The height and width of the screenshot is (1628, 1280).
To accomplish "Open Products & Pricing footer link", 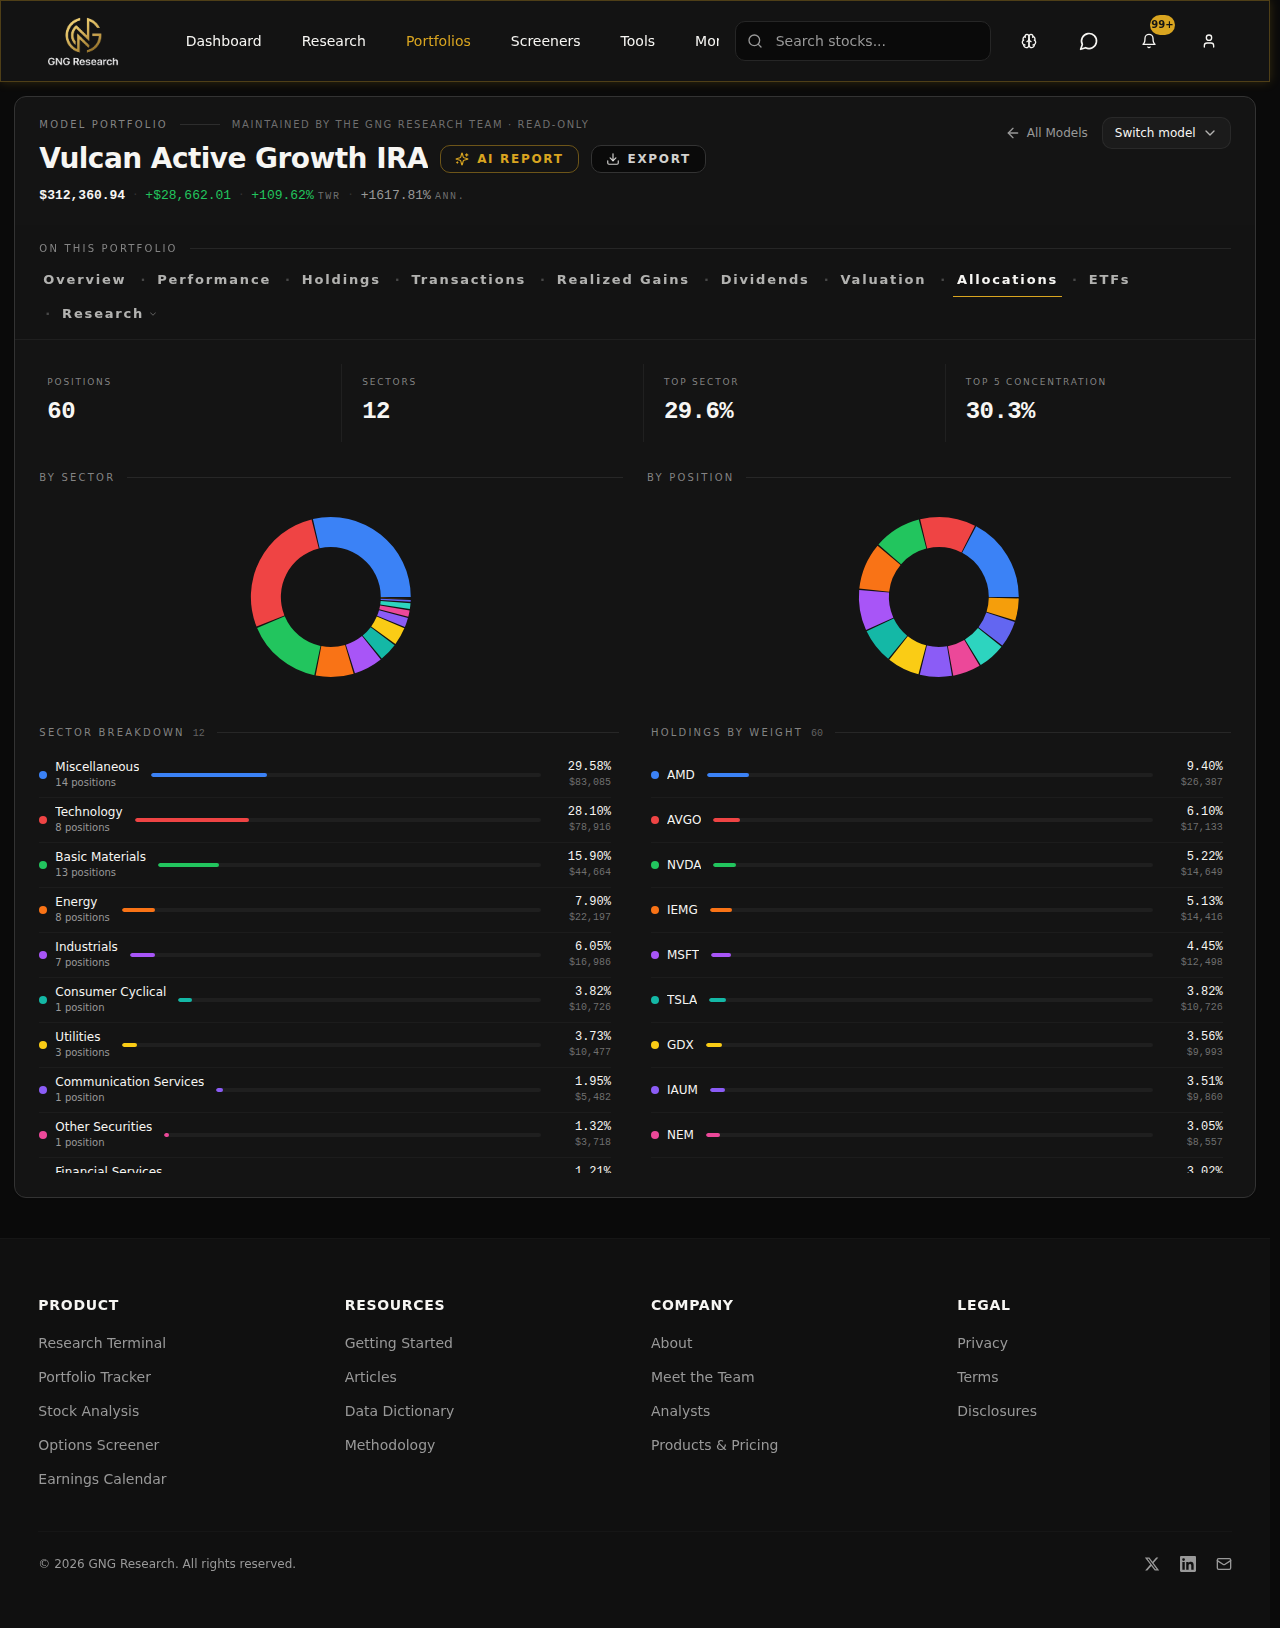I will (x=714, y=1445).
